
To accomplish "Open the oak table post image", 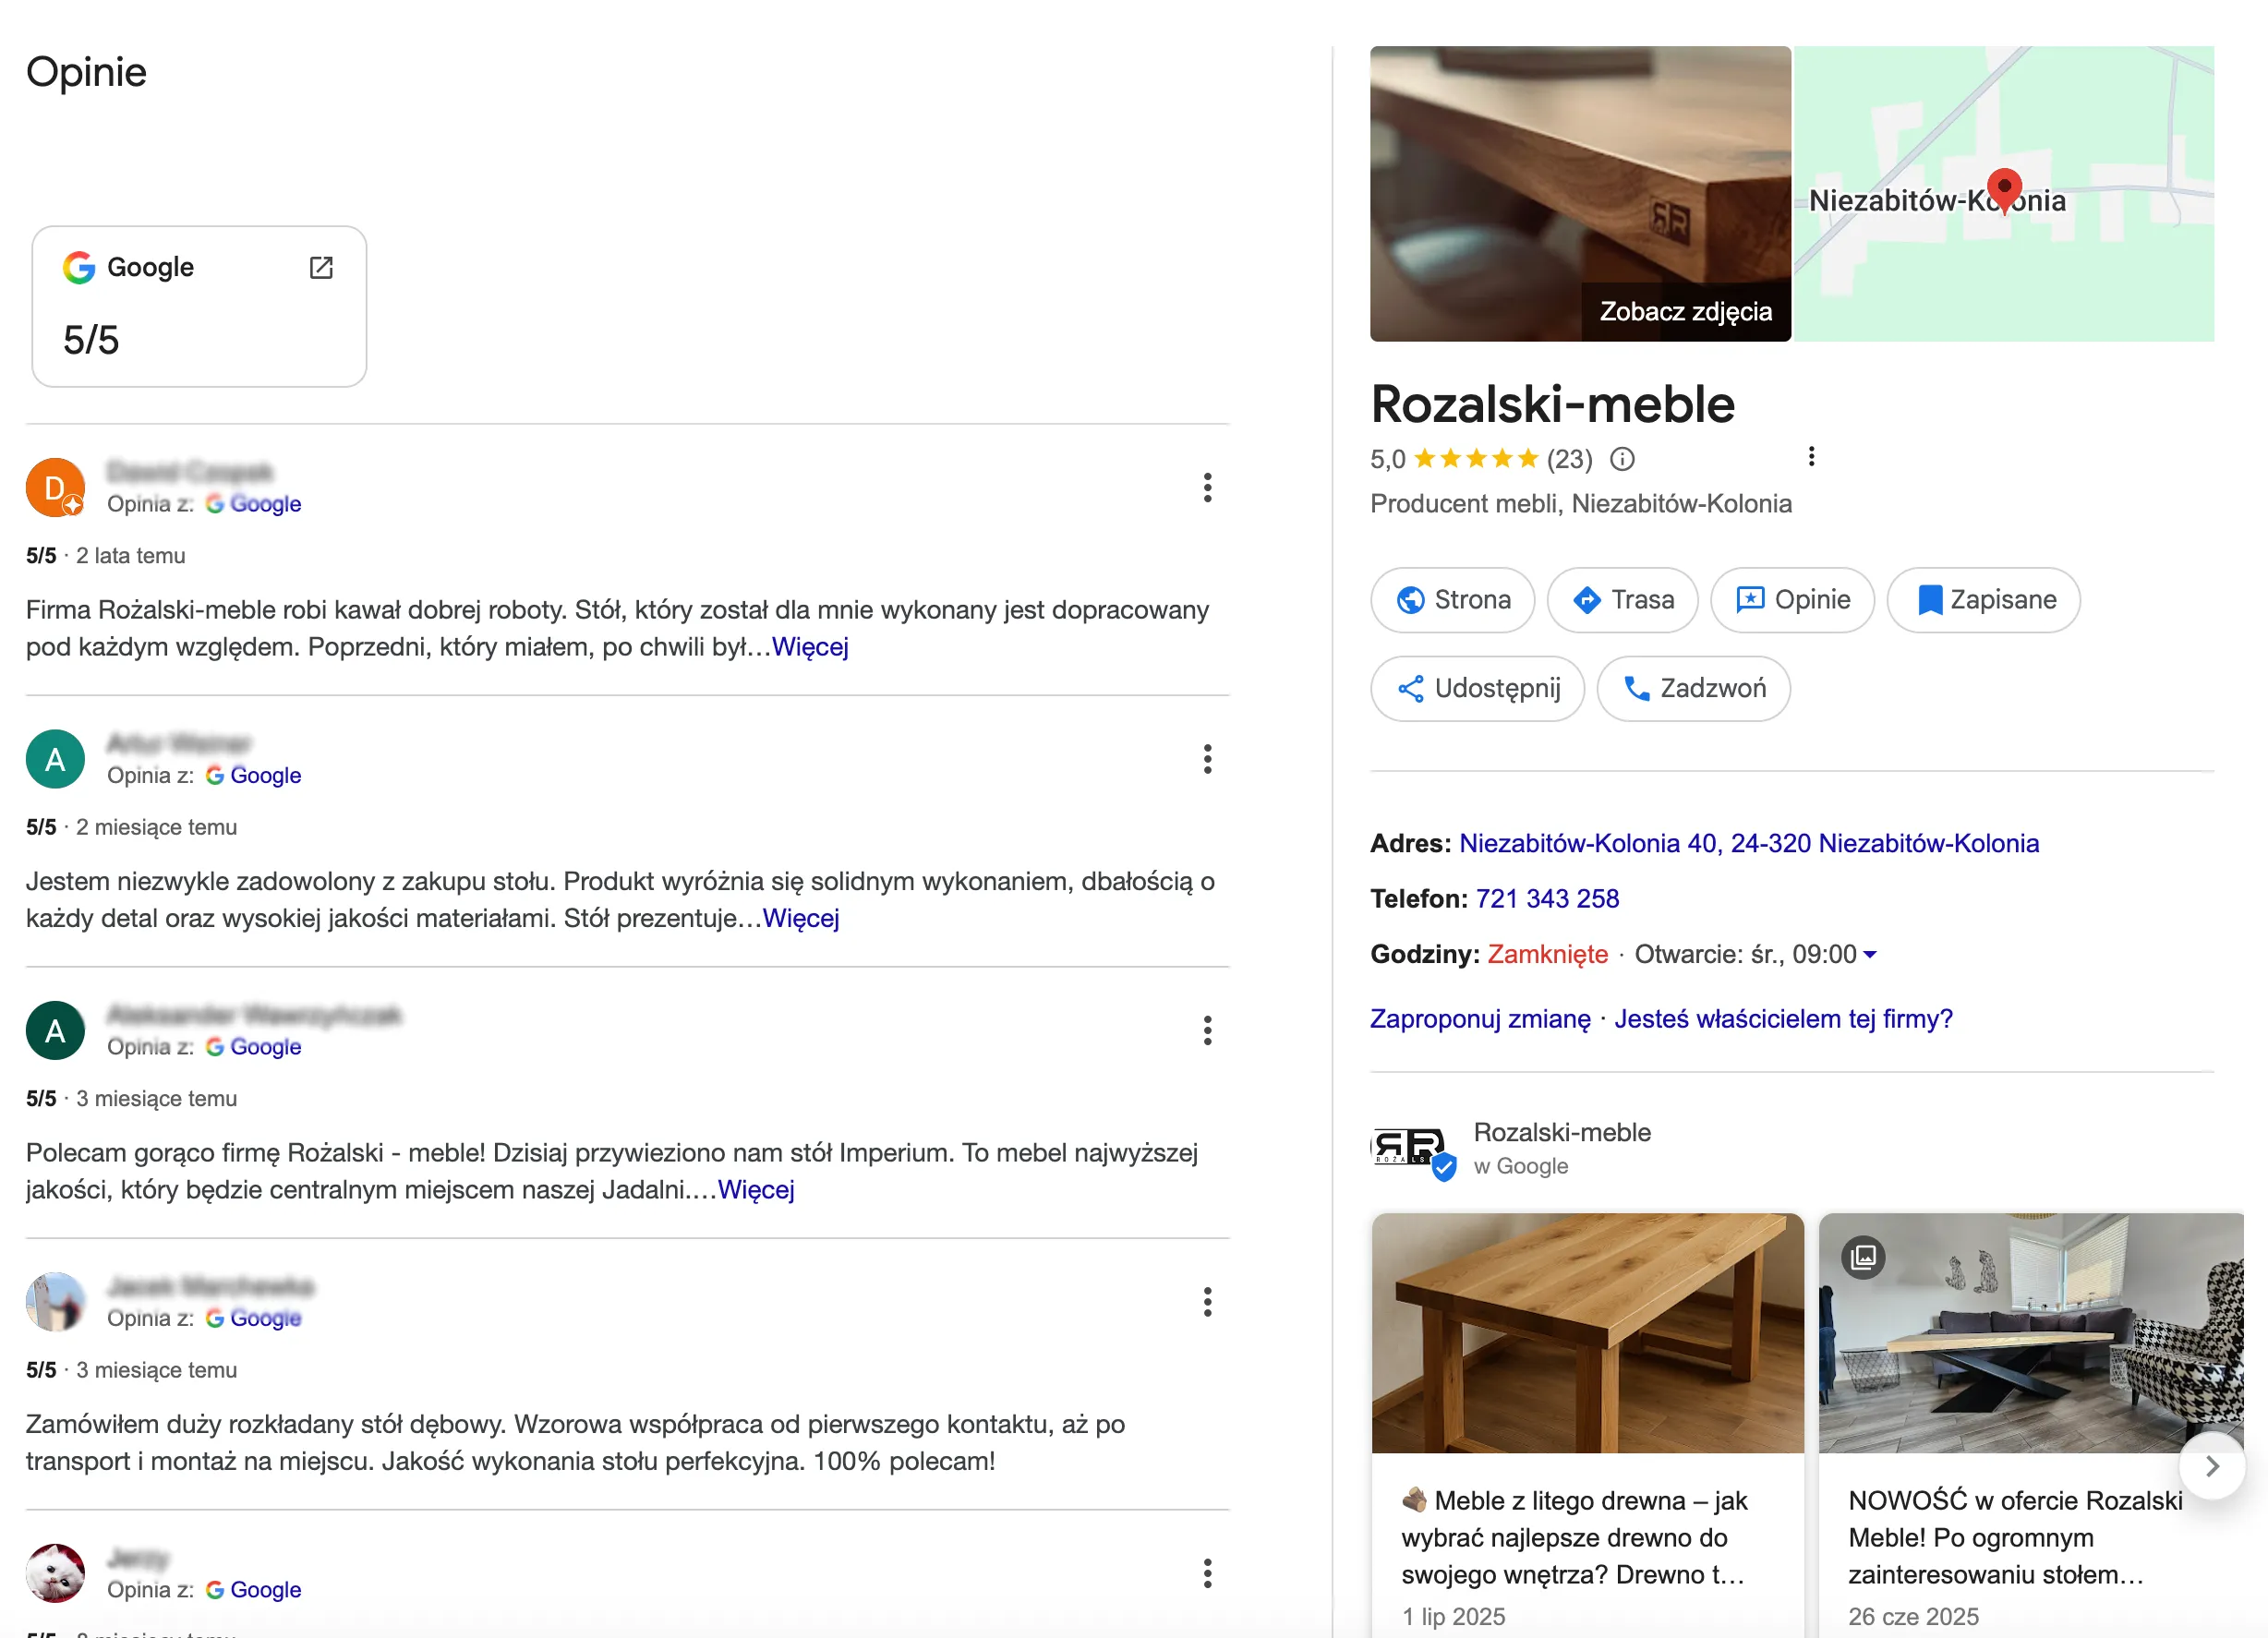I will point(1587,1332).
